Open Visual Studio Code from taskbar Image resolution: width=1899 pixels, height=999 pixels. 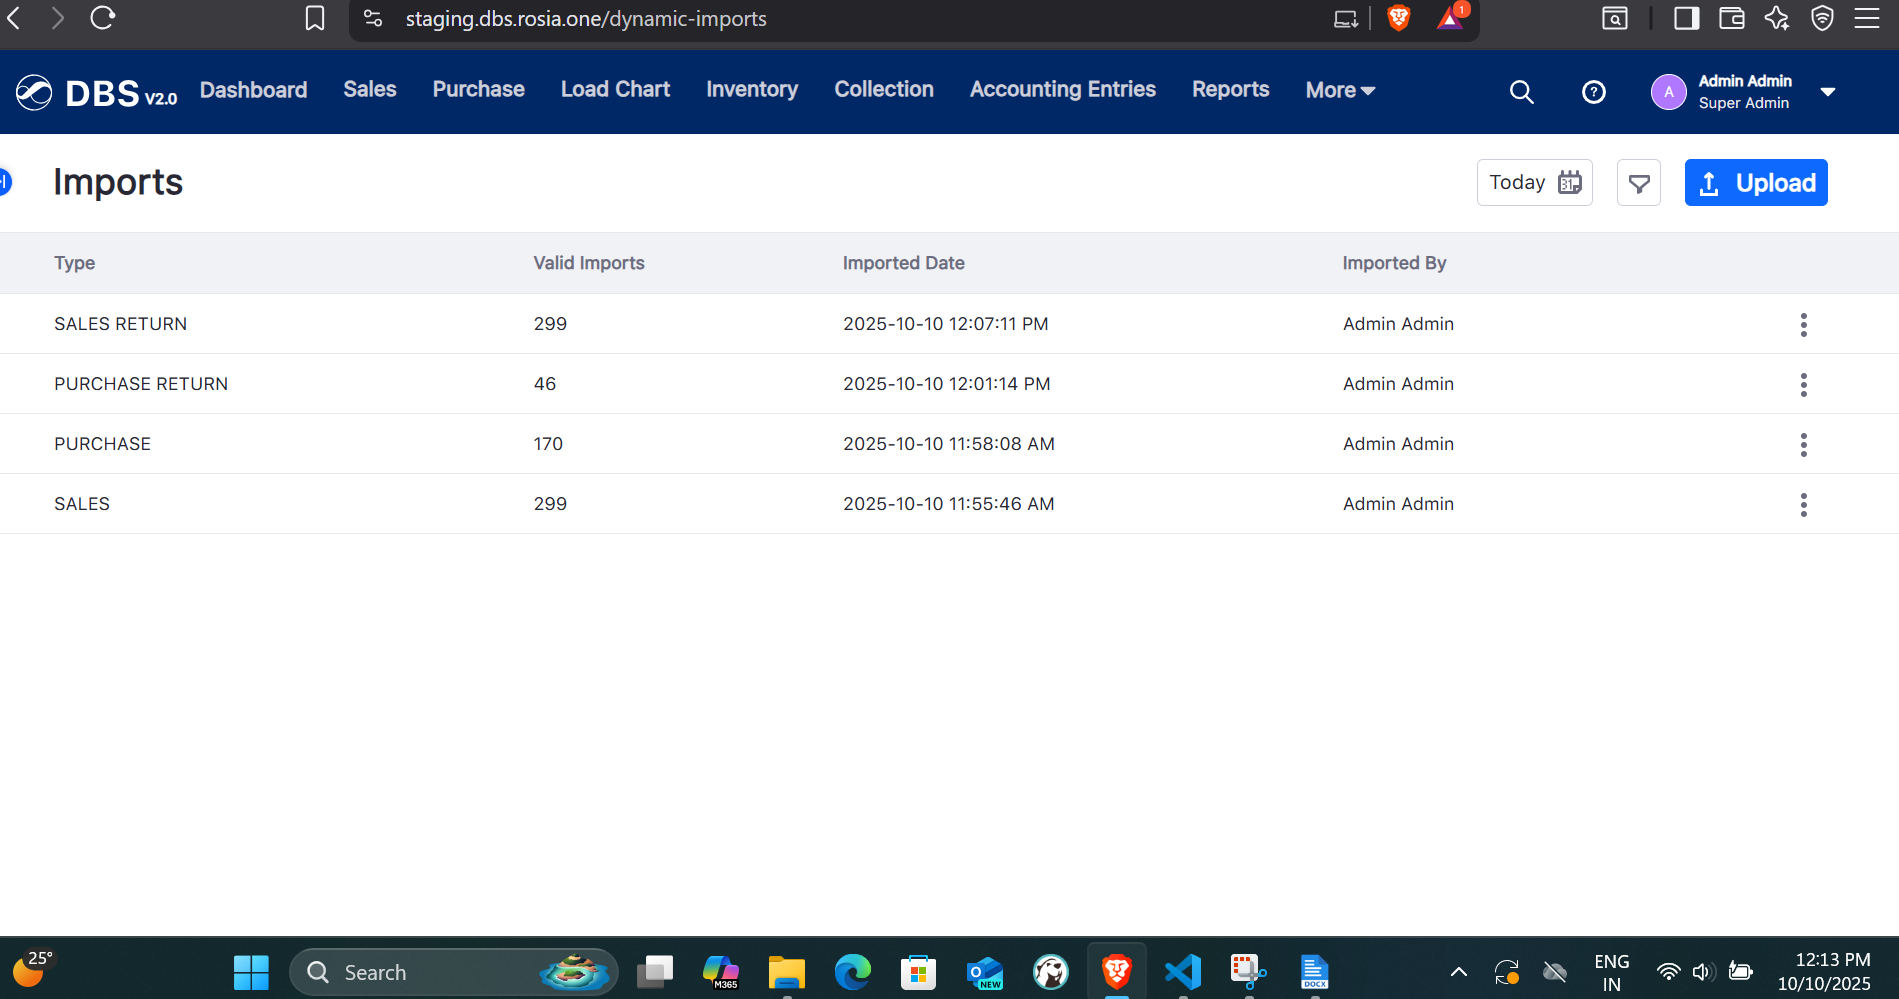tap(1182, 972)
